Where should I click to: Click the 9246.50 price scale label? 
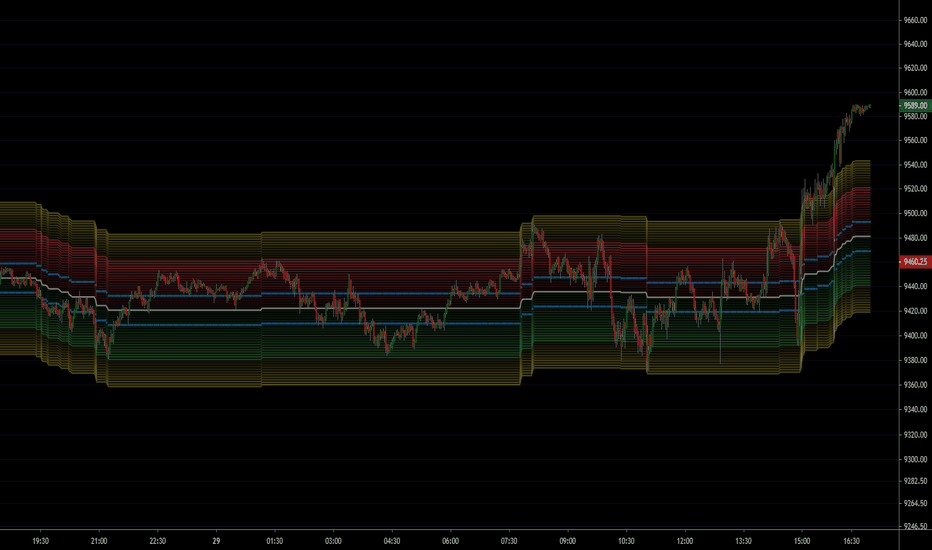[x=915, y=526]
